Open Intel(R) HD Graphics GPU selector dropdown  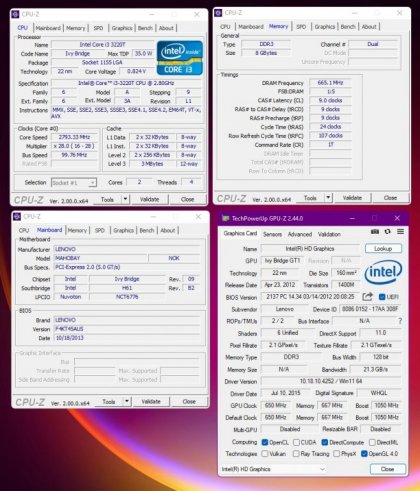tap(273, 469)
